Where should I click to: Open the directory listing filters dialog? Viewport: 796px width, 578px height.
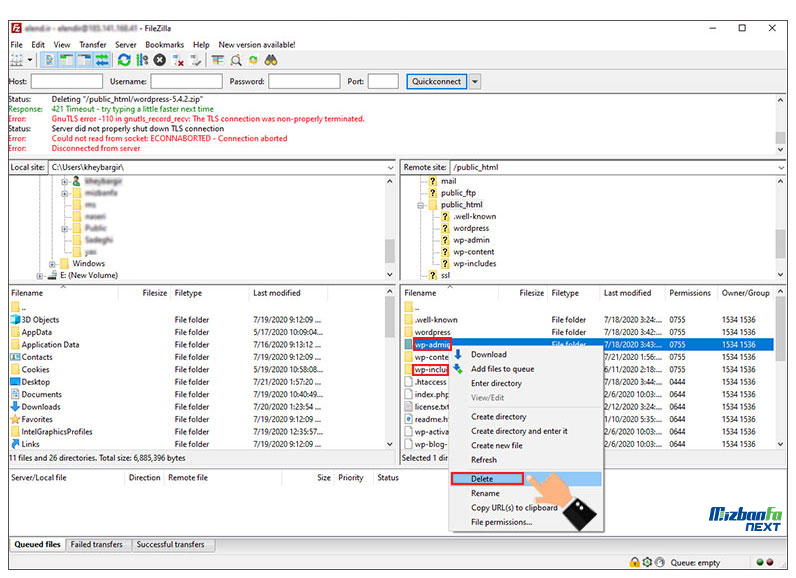[x=218, y=60]
